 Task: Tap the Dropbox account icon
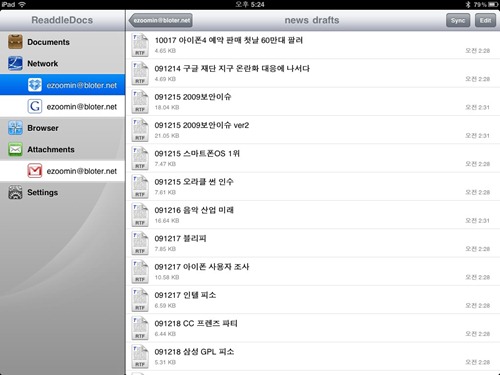[35, 85]
